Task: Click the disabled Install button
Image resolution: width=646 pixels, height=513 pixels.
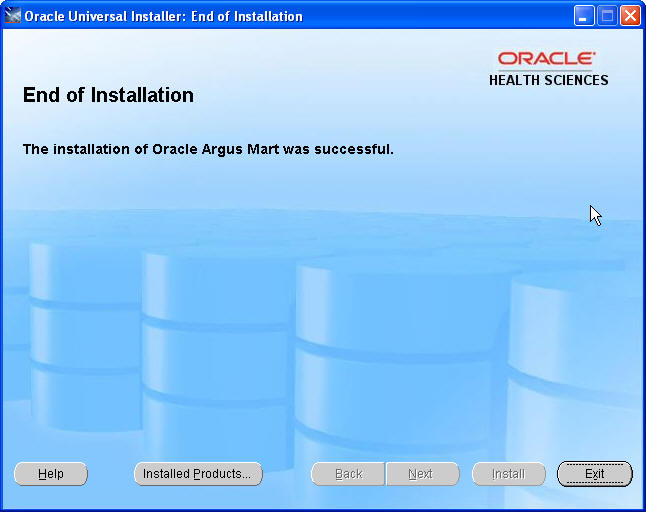Action: tap(509, 474)
